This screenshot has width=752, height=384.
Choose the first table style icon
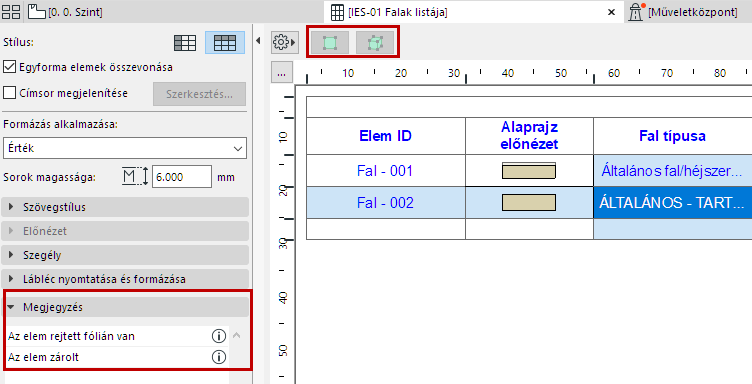[x=185, y=43]
